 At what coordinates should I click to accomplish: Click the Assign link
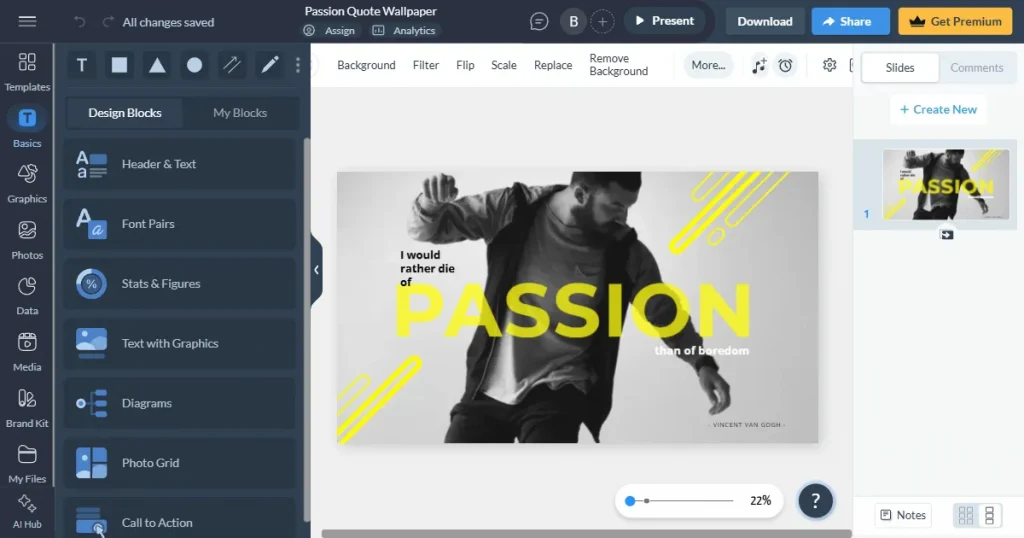click(x=330, y=31)
